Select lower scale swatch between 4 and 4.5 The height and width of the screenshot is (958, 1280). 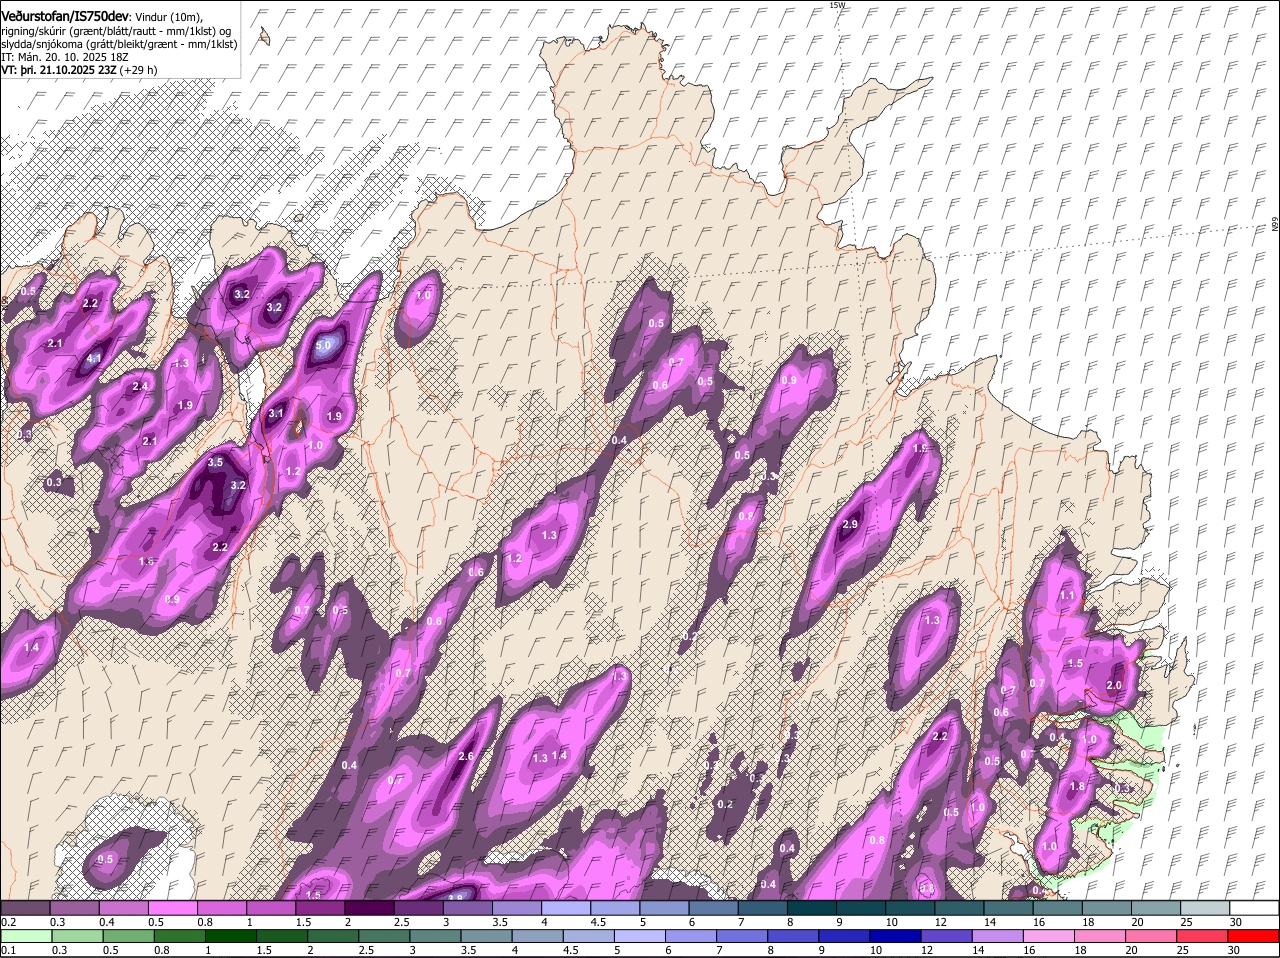tap(540, 936)
